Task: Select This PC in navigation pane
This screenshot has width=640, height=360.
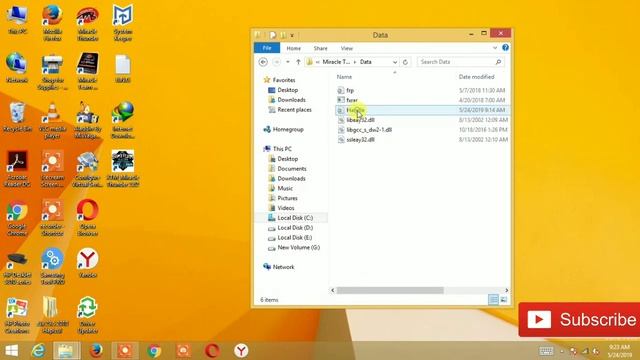Action: pos(282,149)
